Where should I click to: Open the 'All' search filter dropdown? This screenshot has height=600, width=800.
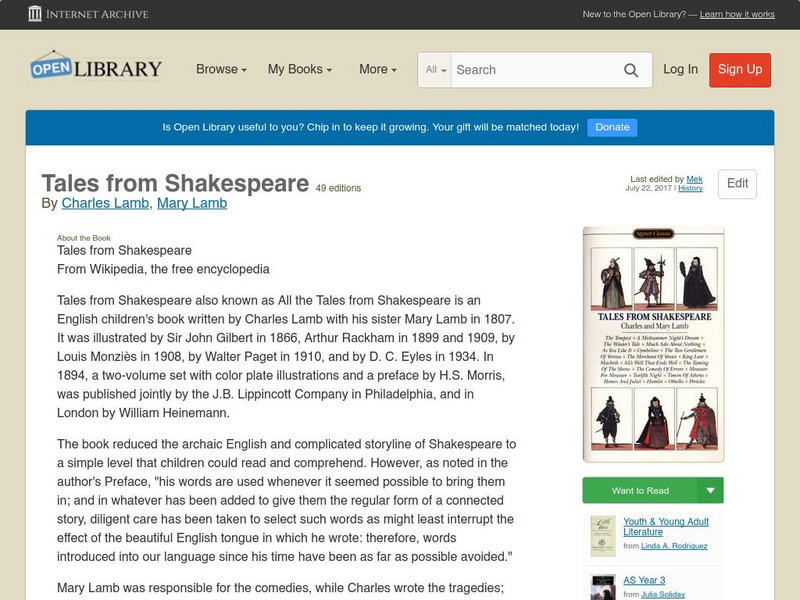(x=434, y=70)
